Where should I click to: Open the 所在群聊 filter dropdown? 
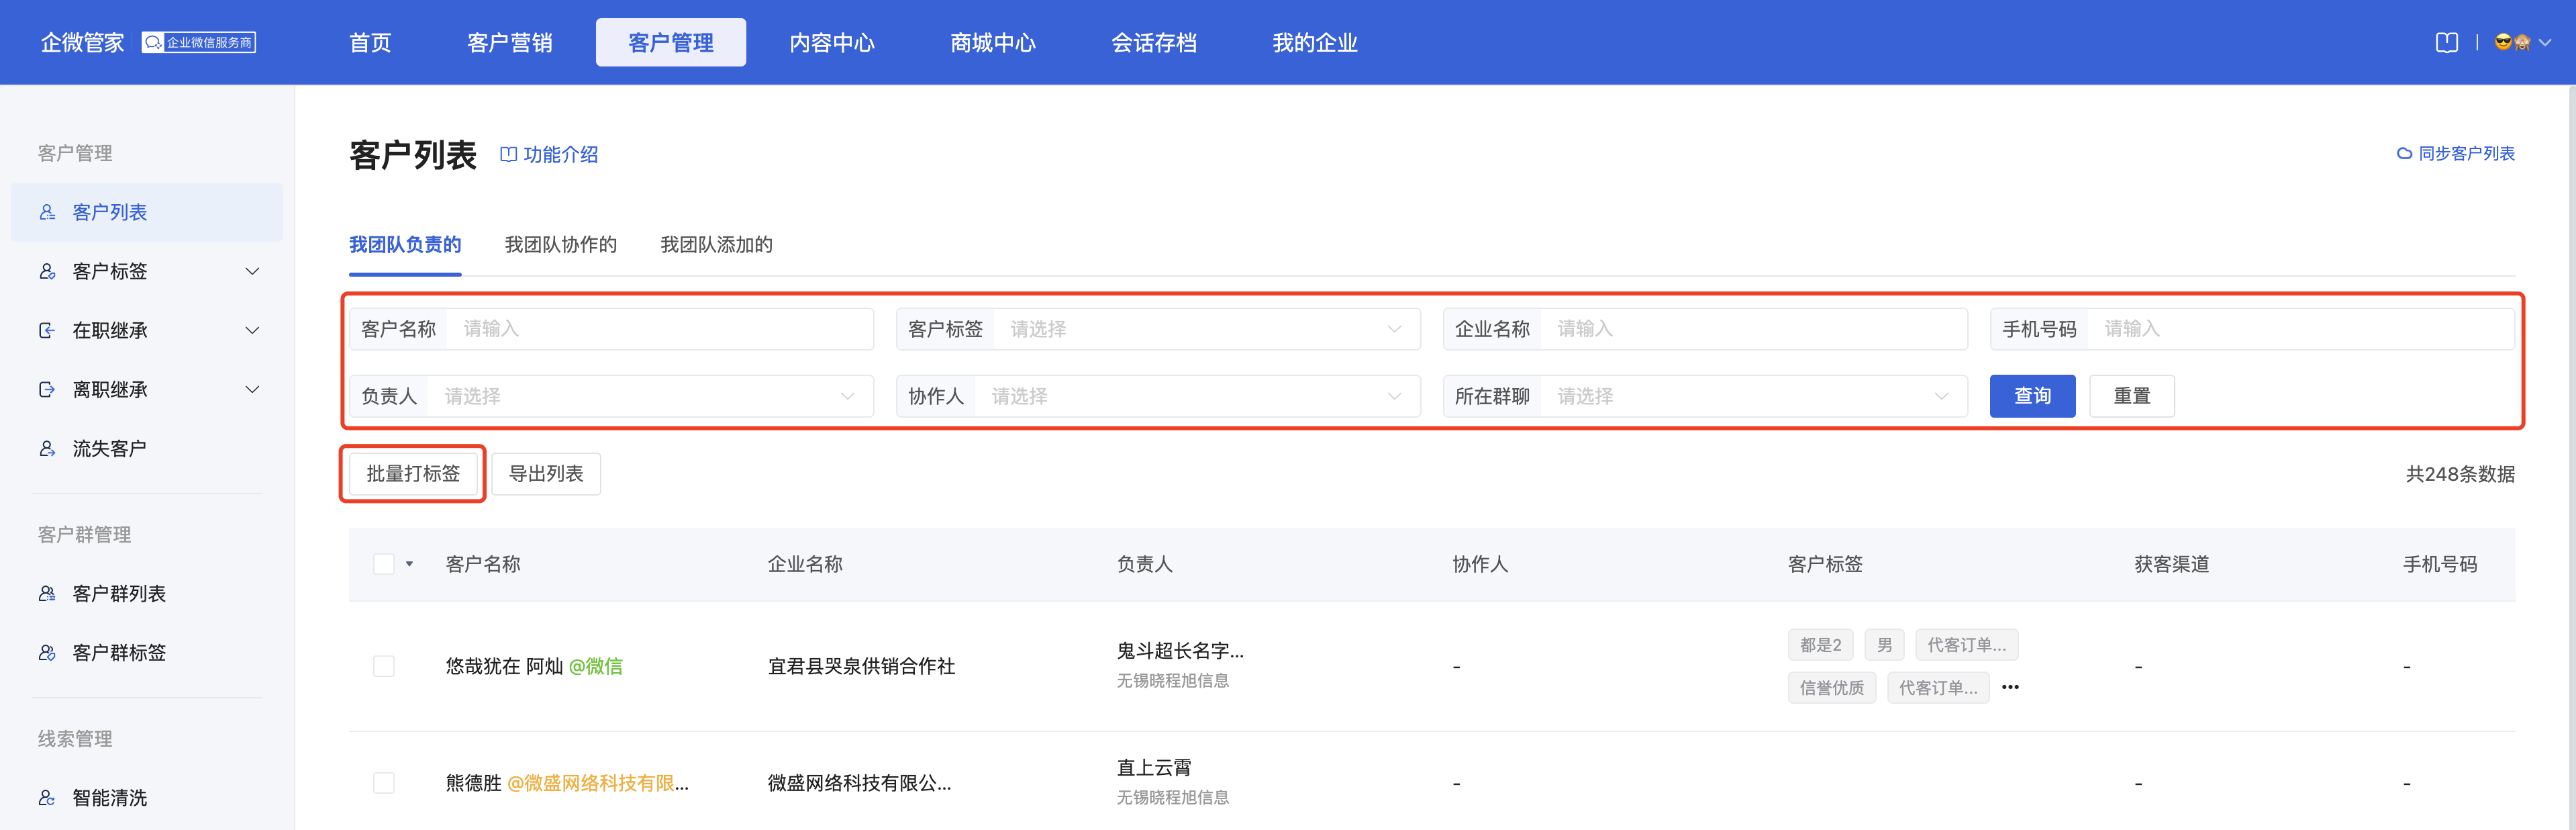(x=1705, y=396)
